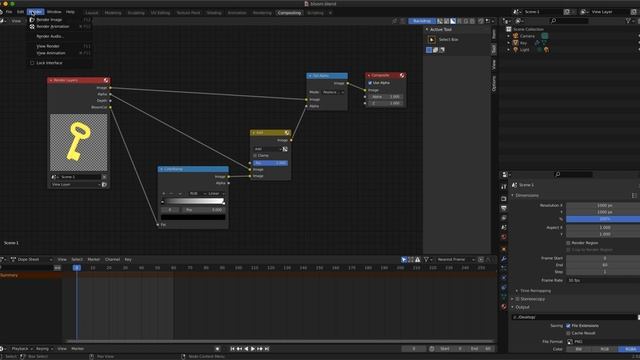Open the Output properties tab icon
Screen dimensions: 640x360
tap(504, 209)
